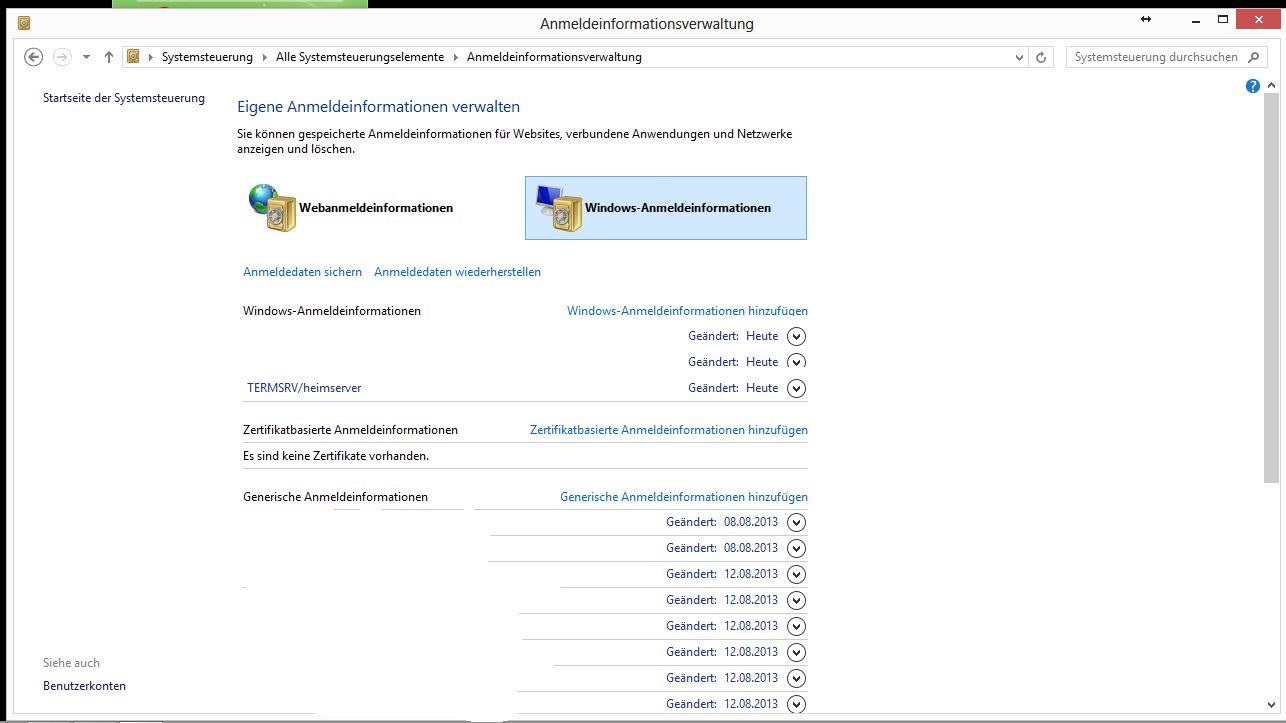Expand the last visible generic credential dated 12.08.2013
The width and height of the screenshot is (1286, 723).
(x=796, y=703)
